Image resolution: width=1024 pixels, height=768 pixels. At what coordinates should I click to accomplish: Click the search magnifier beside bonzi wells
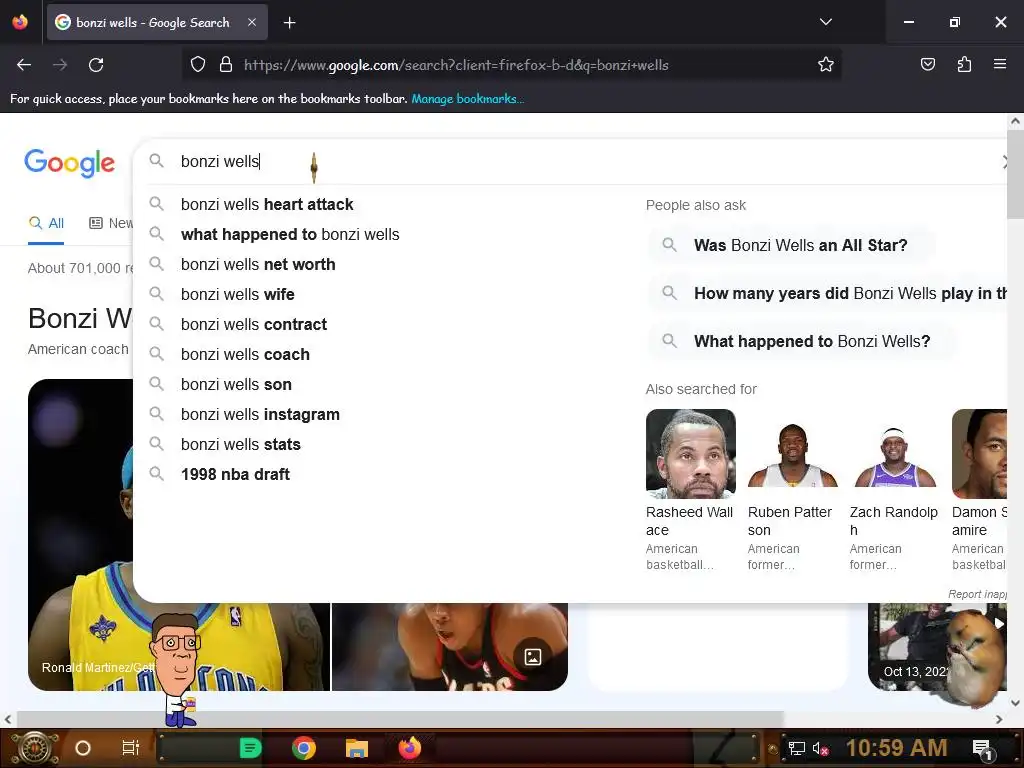coord(156,161)
